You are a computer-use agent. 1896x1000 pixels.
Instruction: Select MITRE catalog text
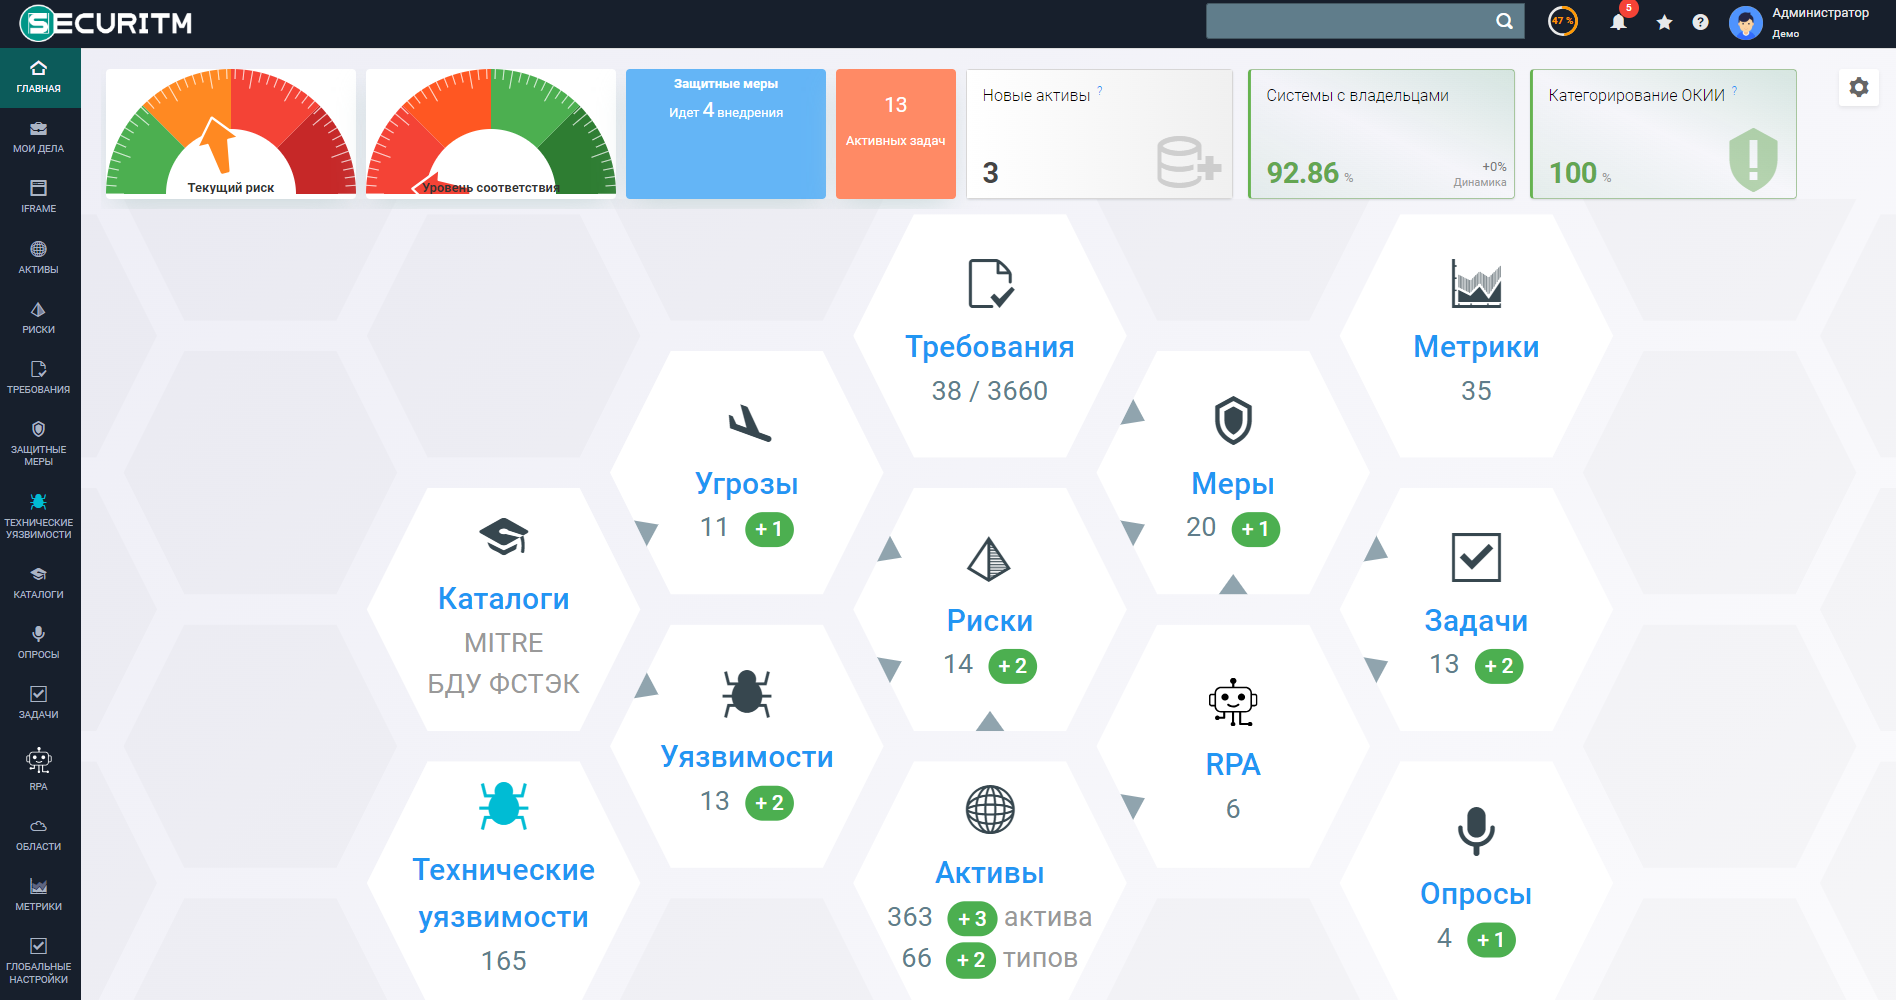pyautogui.click(x=504, y=643)
